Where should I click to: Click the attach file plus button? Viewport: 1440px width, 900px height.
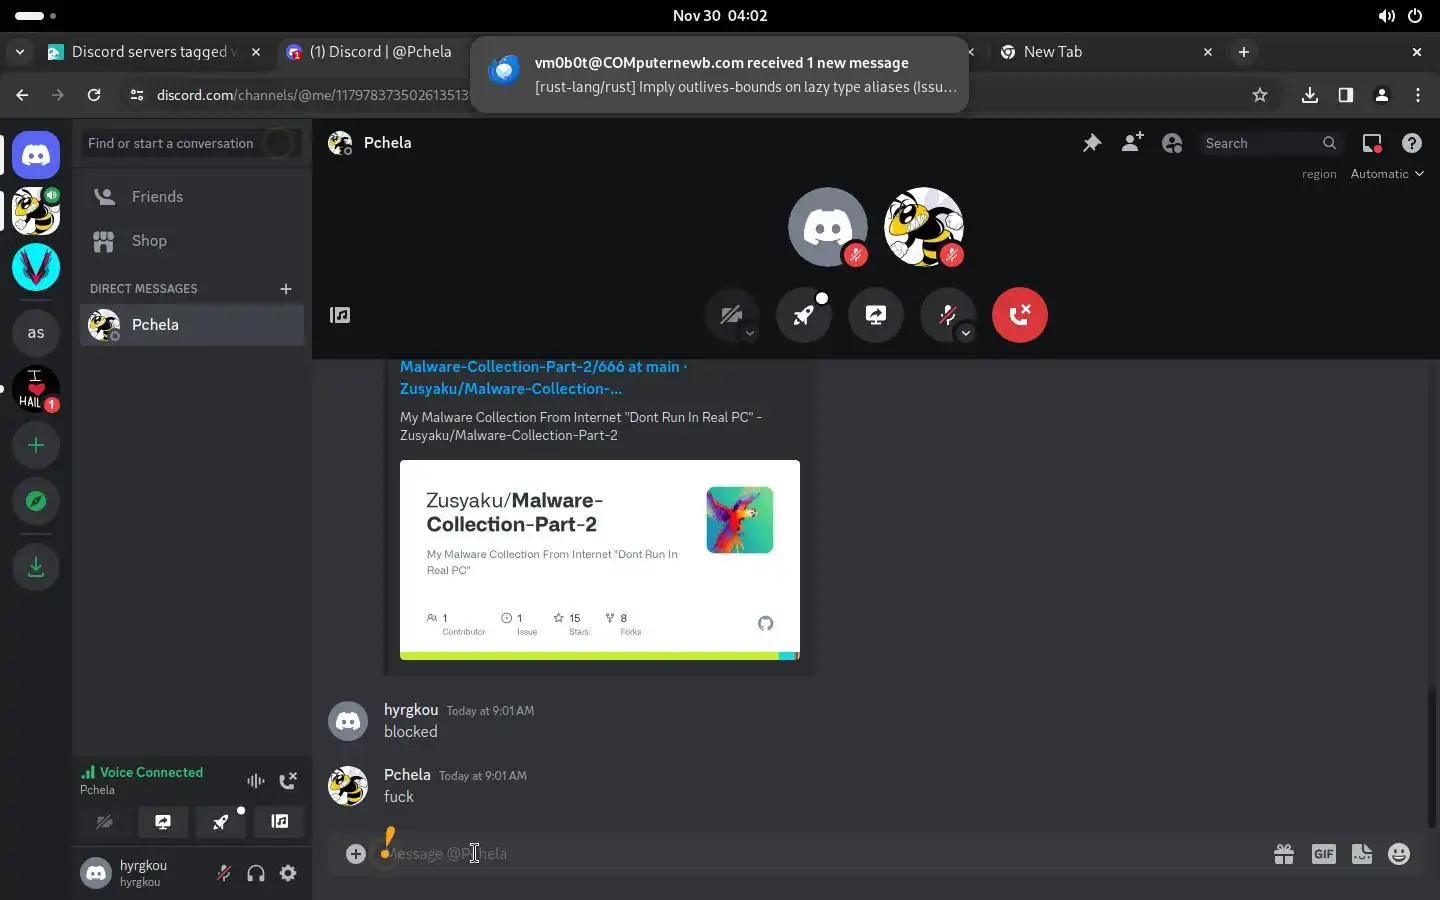[355, 853]
